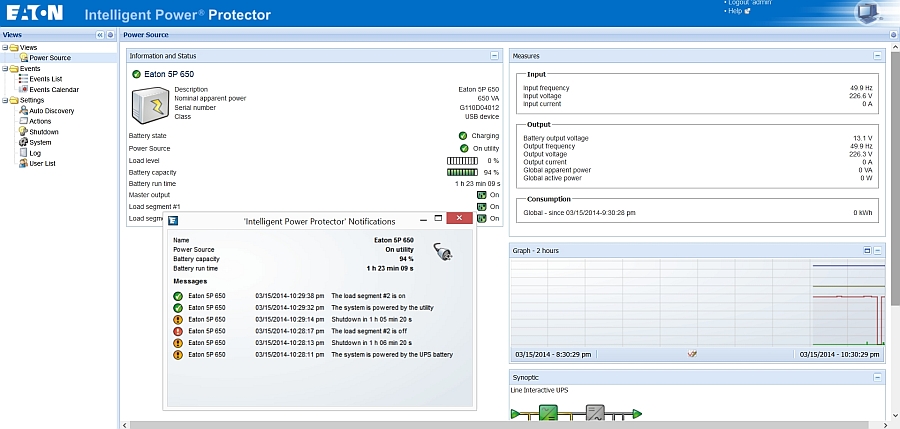Click graph end time 03/15/2014 - 10:30:29 pm
900x429 pixels.
839,354
